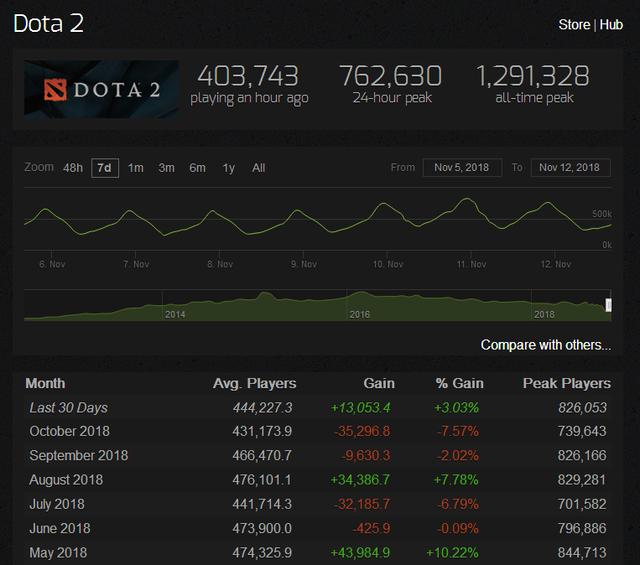Click peak players value 826,053
The width and height of the screenshot is (640, 565).
582,407
